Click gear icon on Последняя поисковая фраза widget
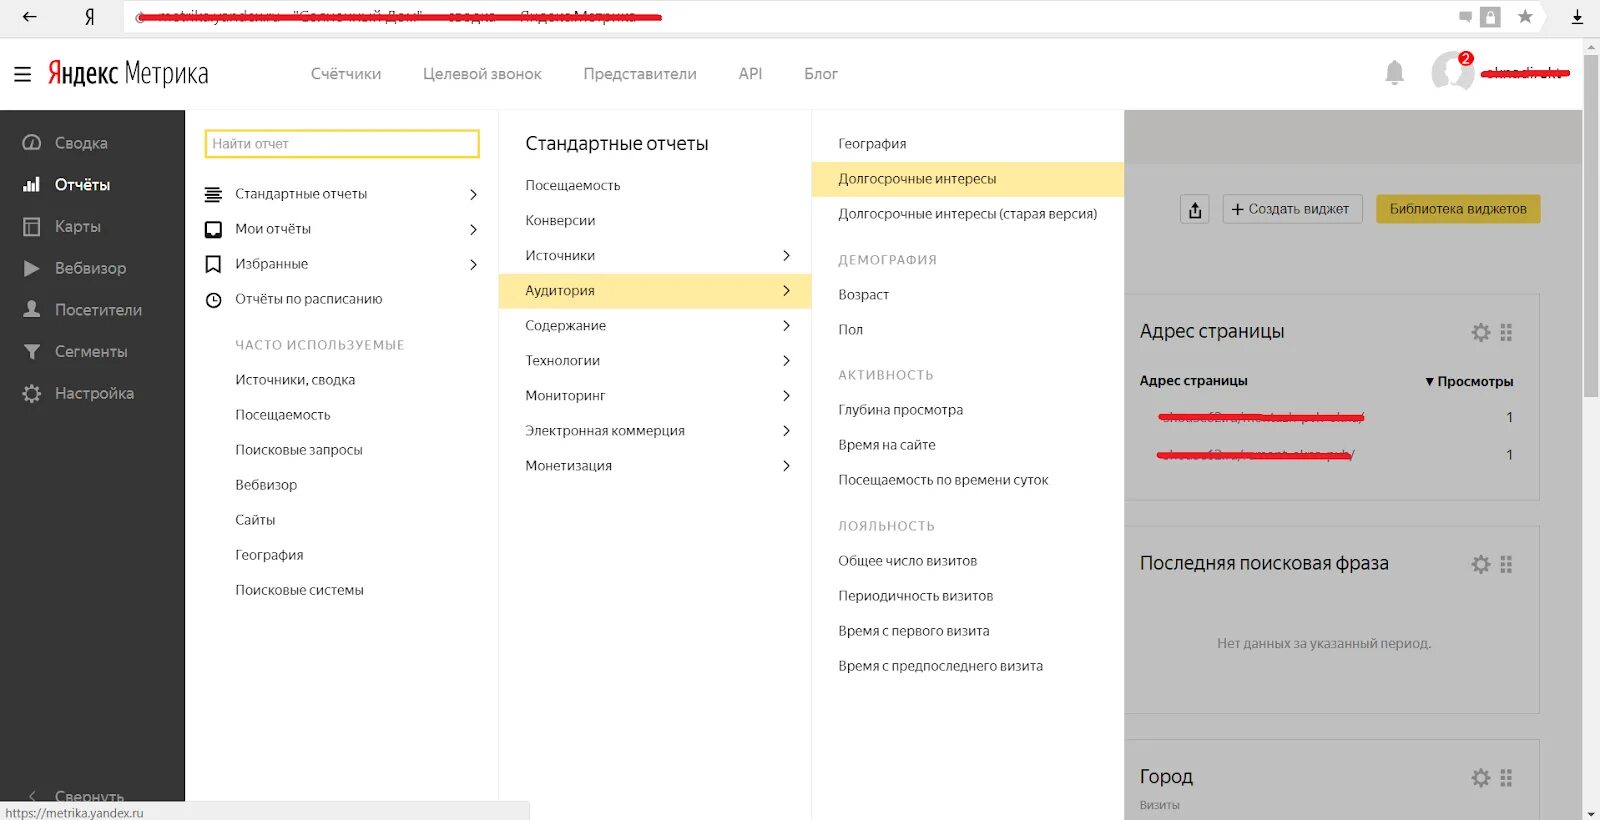This screenshot has width=1600, height=820. pyautogui.click(x=1480, y=564)
